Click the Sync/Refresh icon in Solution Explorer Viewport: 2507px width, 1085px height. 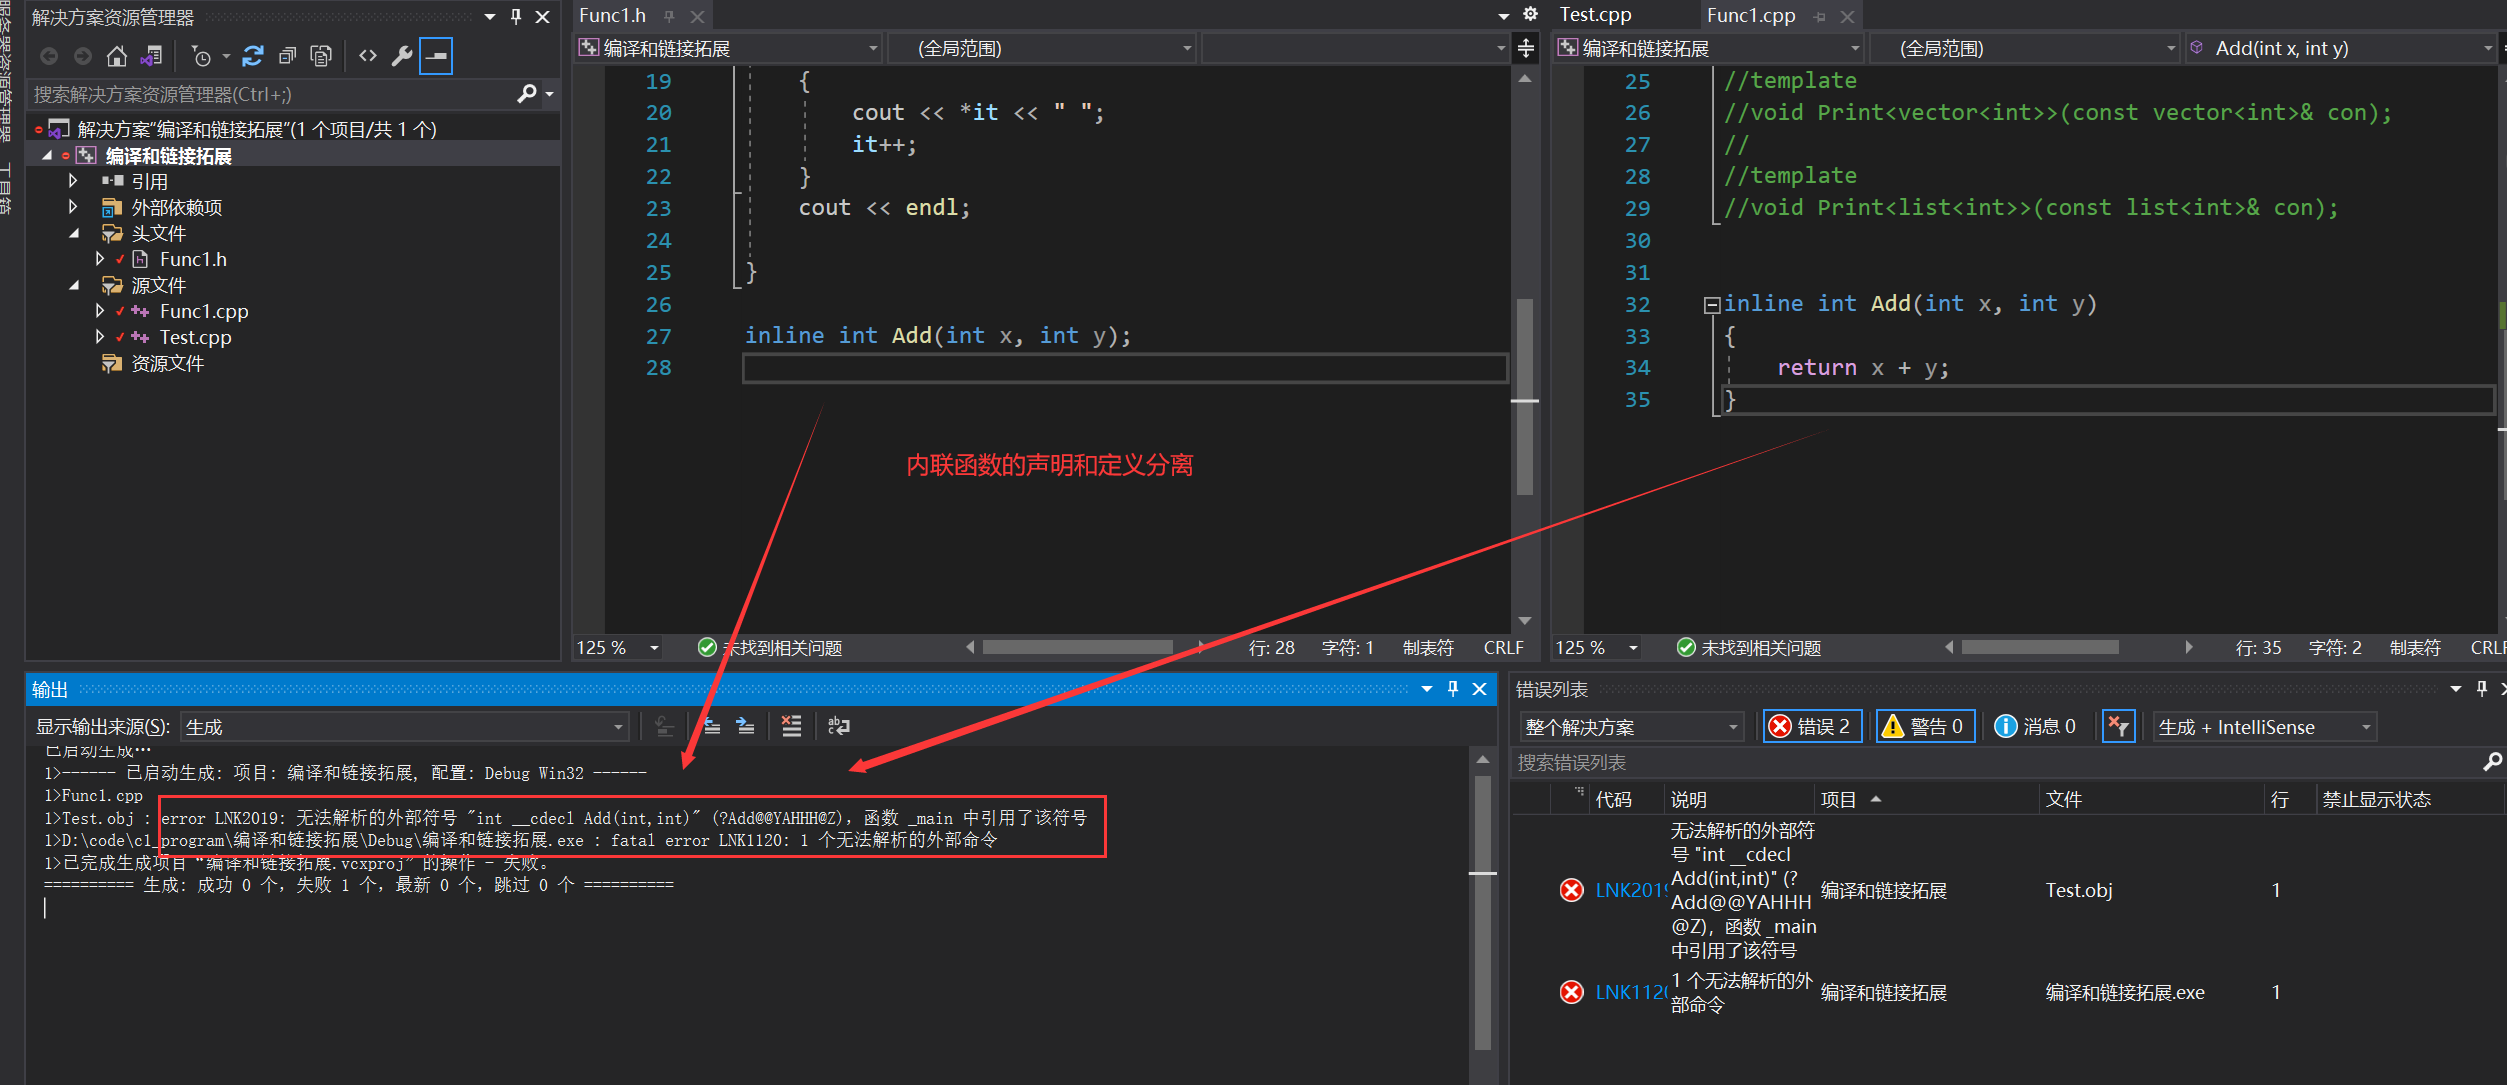[253, 56]
